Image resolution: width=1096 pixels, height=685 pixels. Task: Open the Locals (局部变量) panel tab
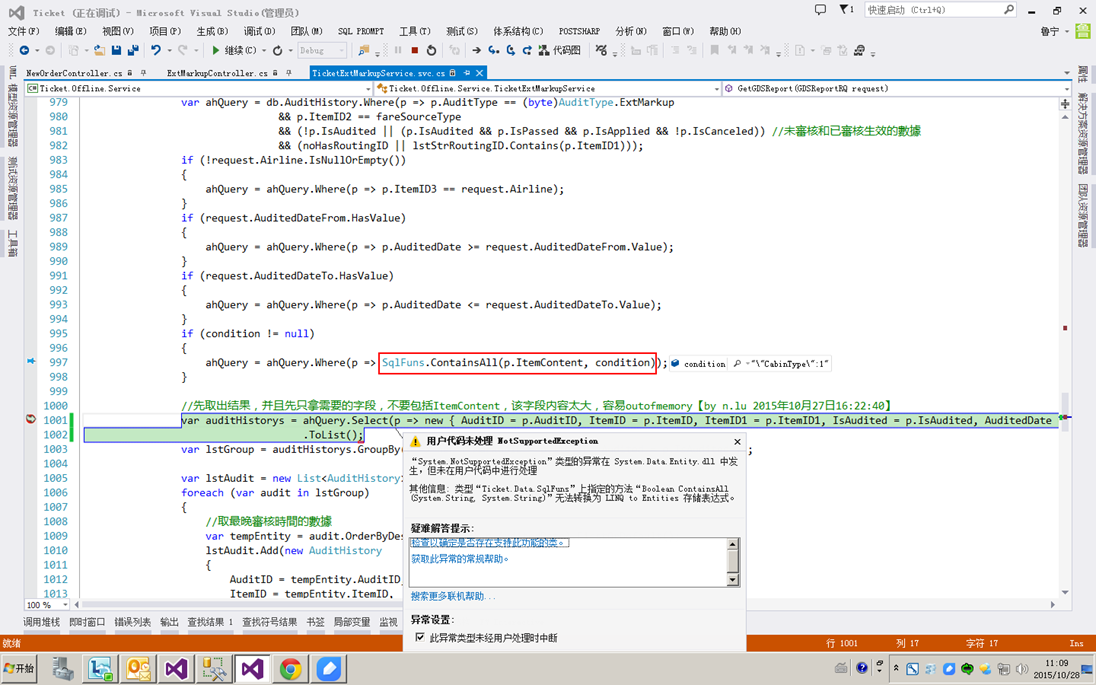(x=352, y=621)
